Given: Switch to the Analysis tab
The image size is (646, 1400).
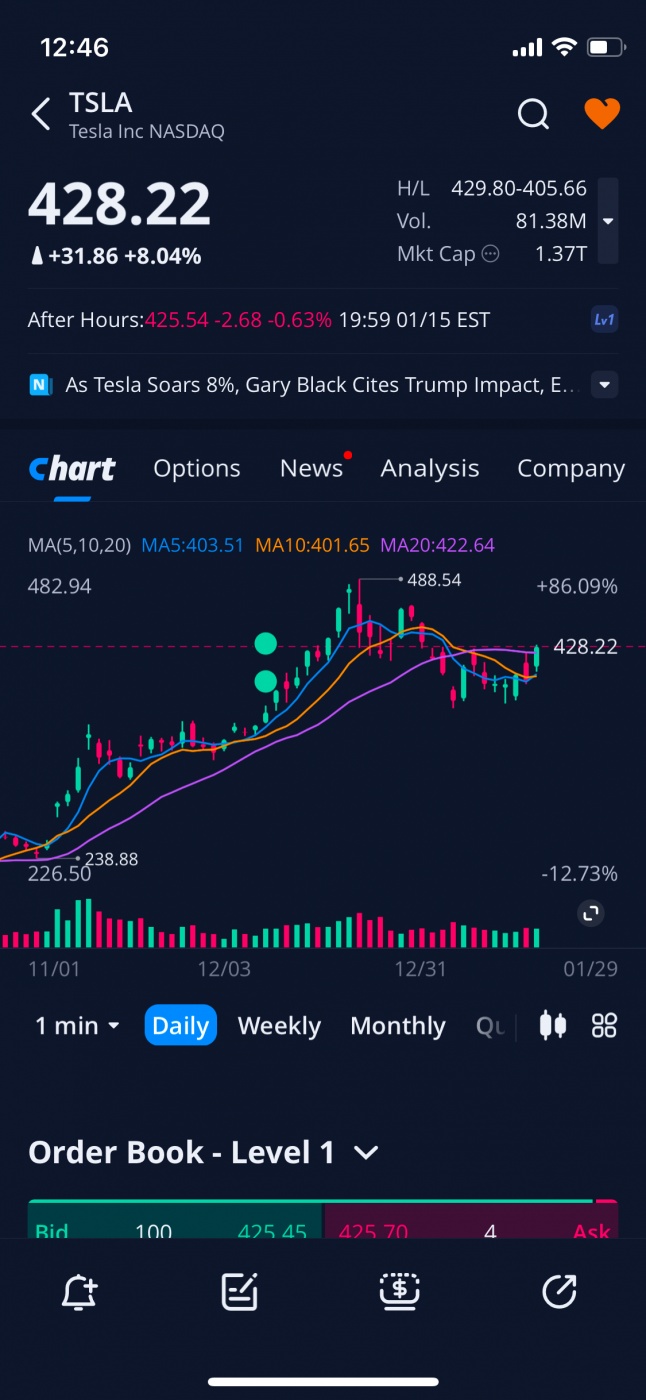Looking at the screenshot, I should click(430, 468).
